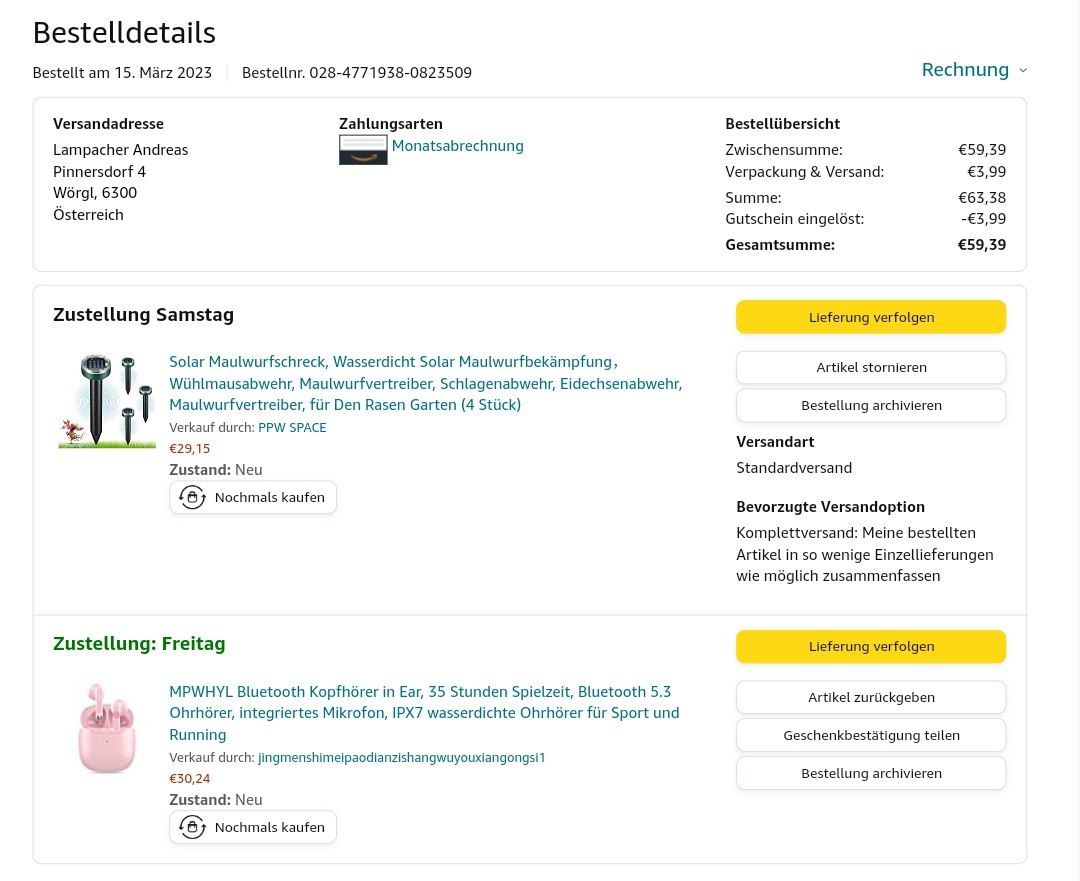Click buy-again icon for Bluetooth headphones
Viewport: 1080px width, 881px height.
[192, 827]
